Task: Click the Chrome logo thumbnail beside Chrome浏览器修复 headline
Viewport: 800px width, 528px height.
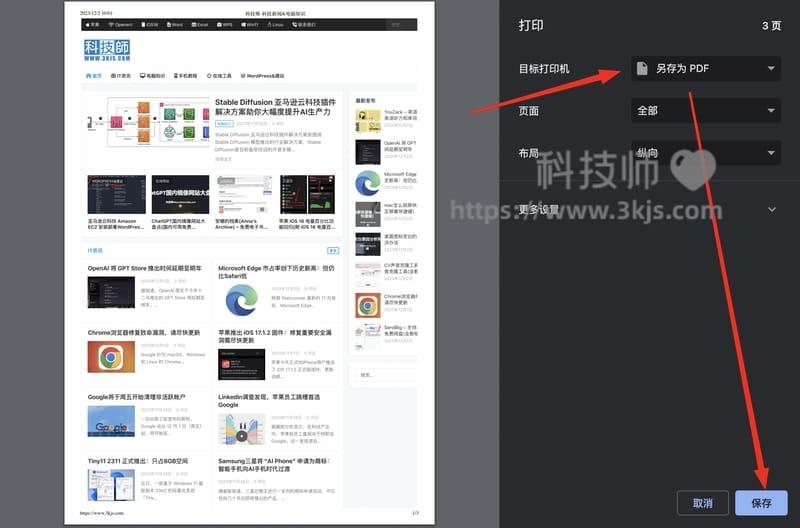Action: [x=111, y=357]
